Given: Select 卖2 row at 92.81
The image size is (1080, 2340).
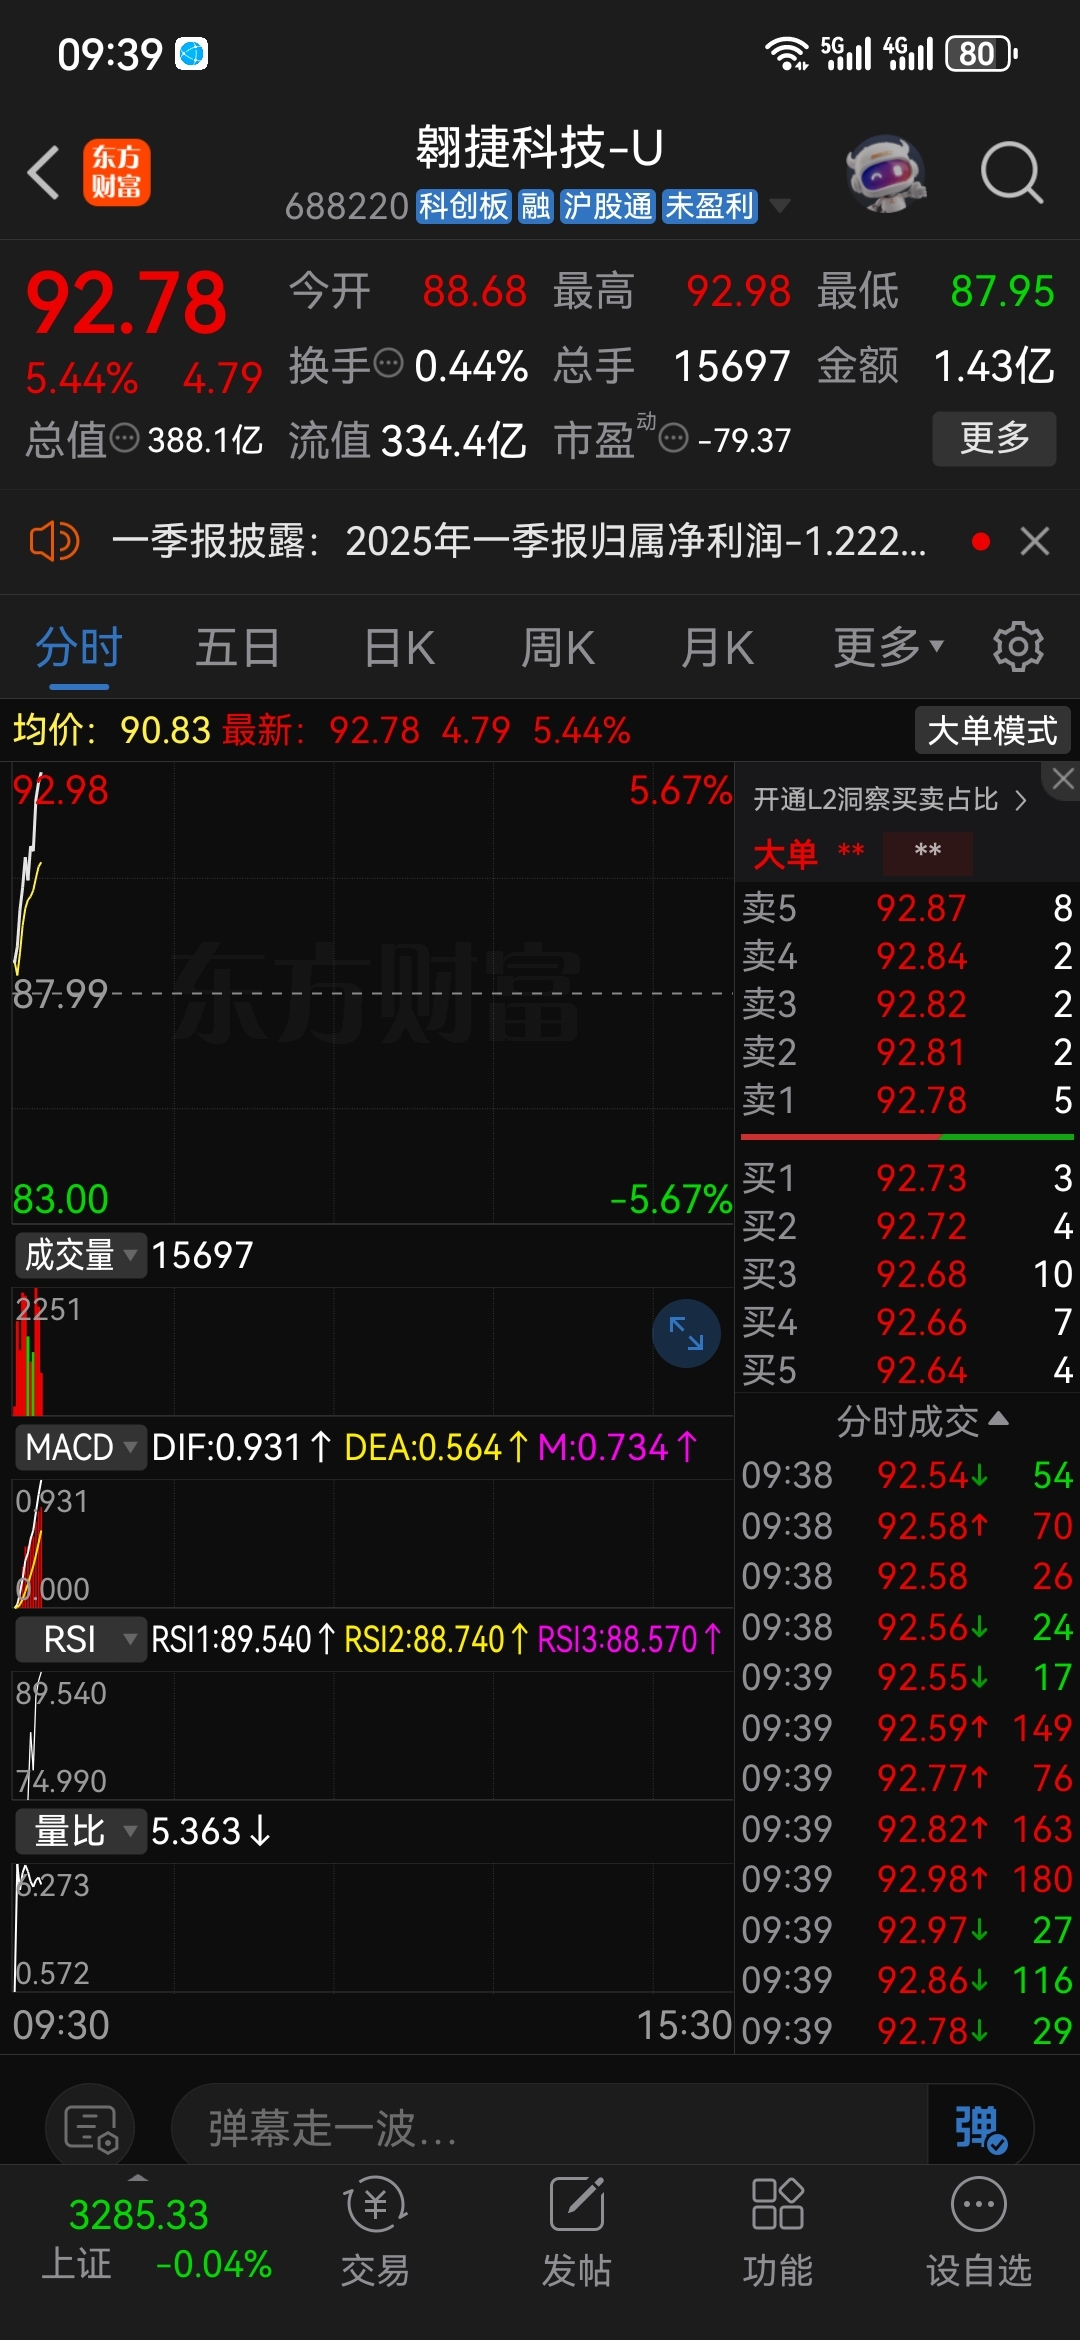Looking at the screenshot, I should [x=907, y=1052].
